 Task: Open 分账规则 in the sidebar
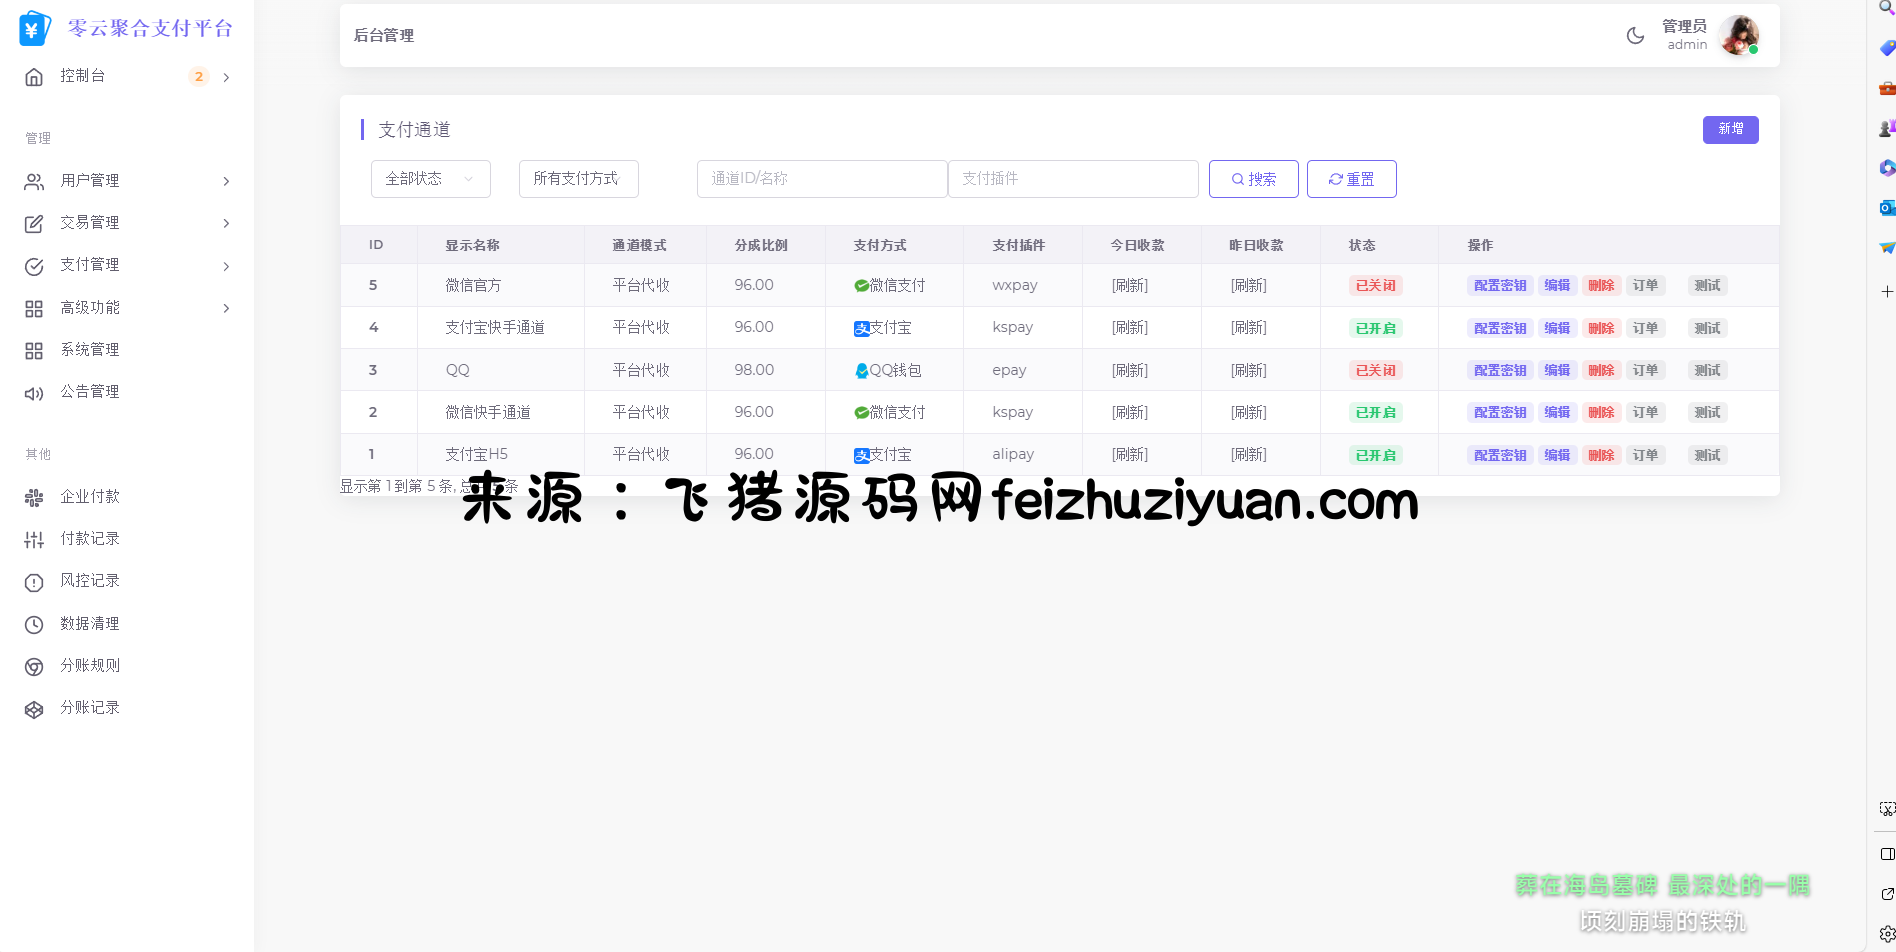pos(89,666)
